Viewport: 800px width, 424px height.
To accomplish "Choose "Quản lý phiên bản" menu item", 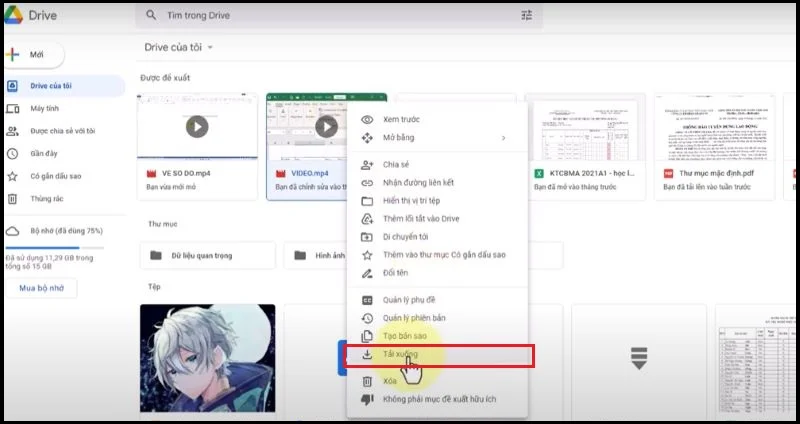I will coord(437,318).
